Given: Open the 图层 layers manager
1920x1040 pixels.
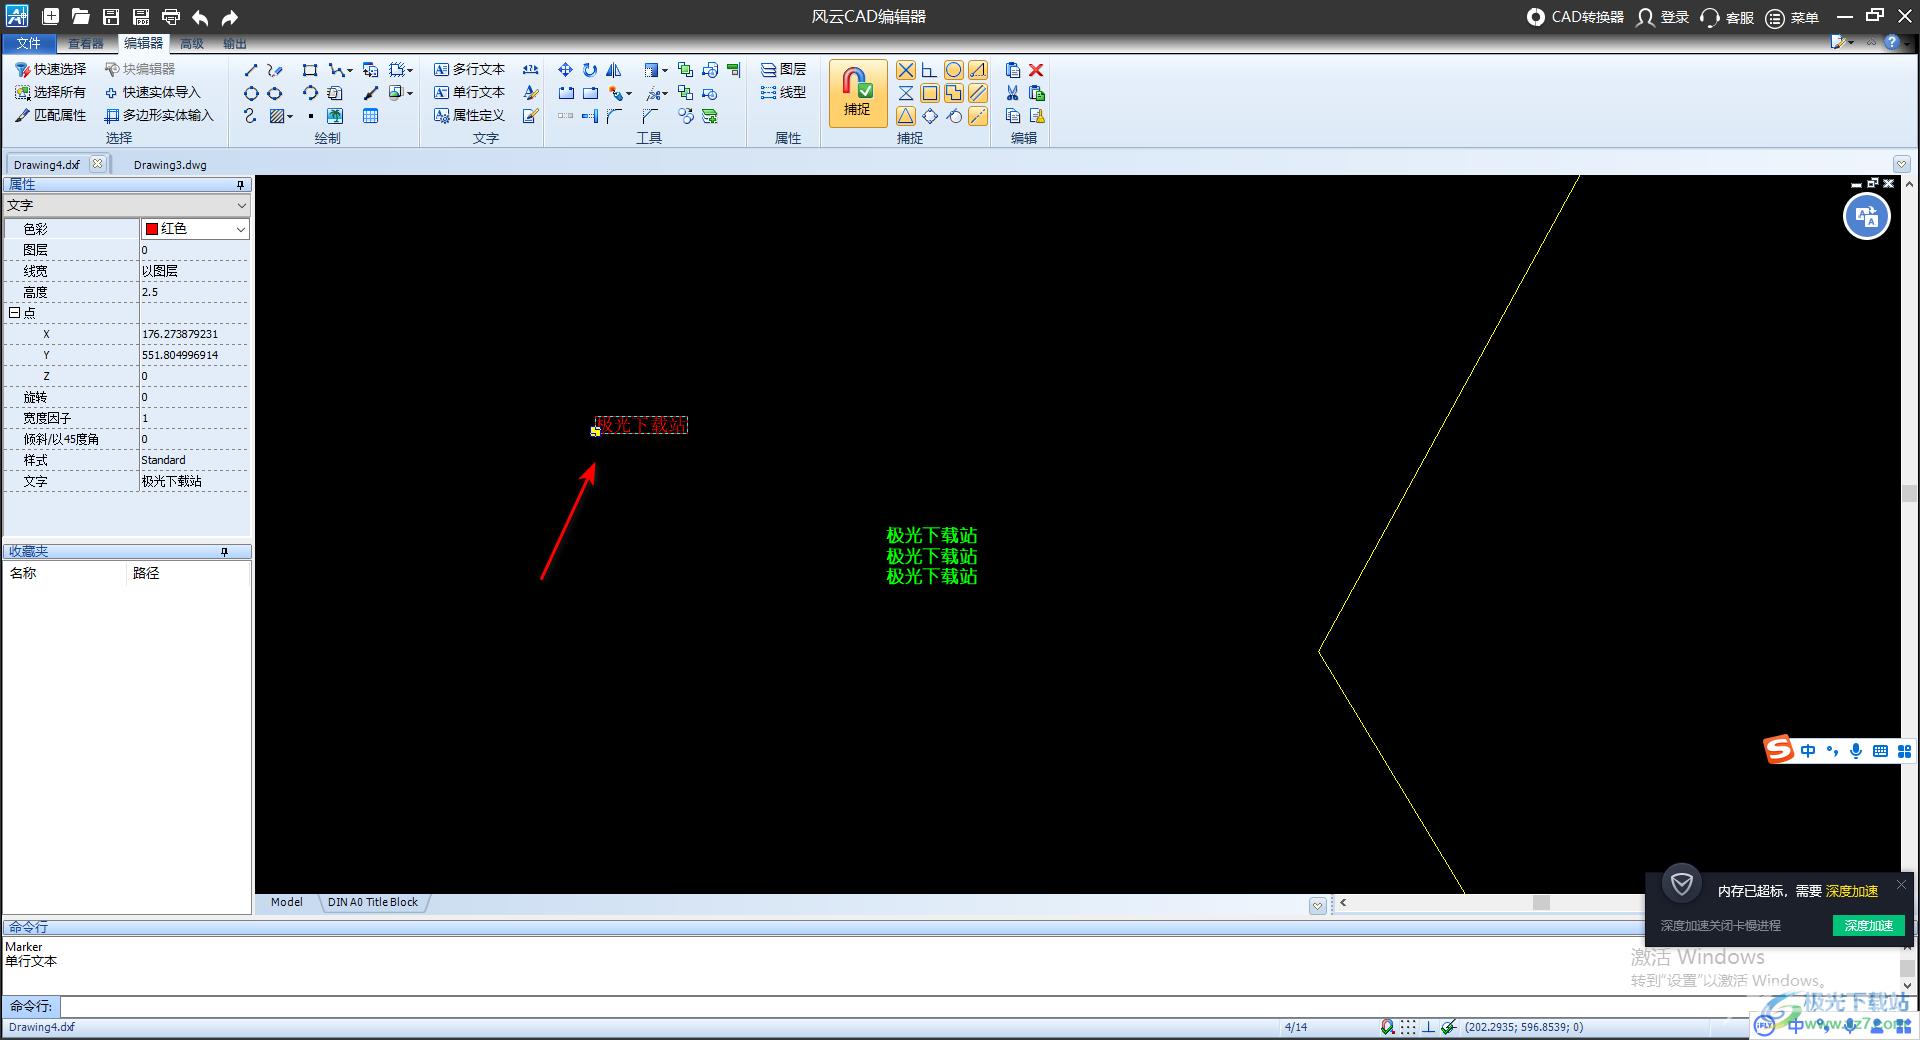Looking at the screenshot, I should 783,69.
